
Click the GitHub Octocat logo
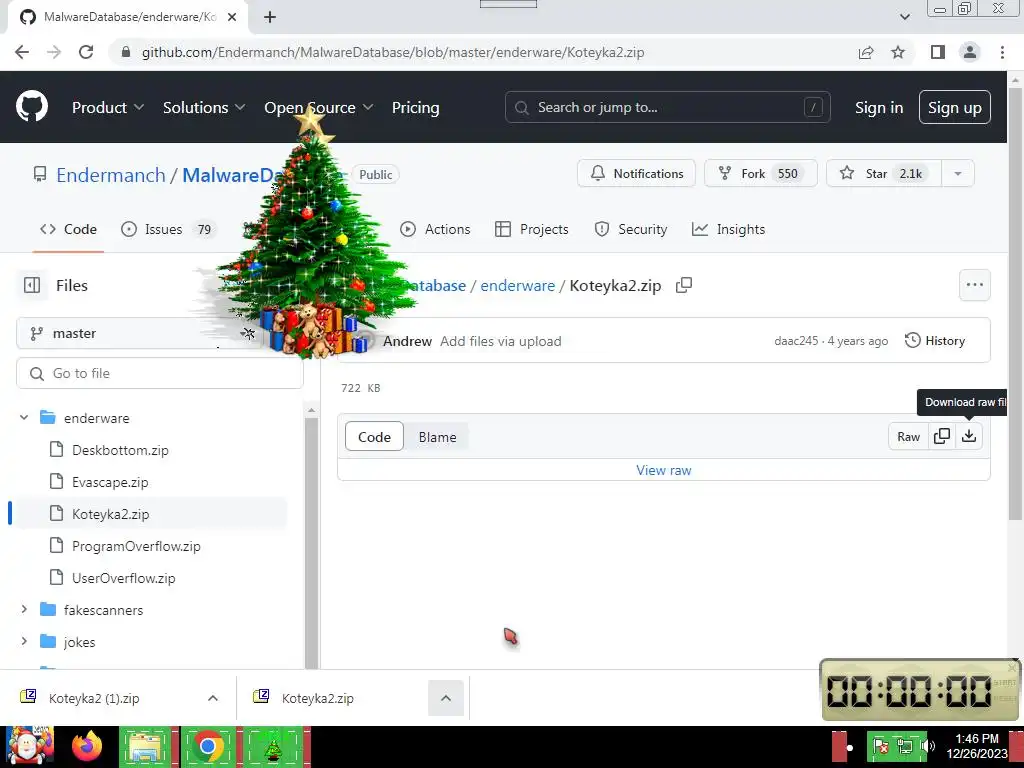[x=31, y=107]
